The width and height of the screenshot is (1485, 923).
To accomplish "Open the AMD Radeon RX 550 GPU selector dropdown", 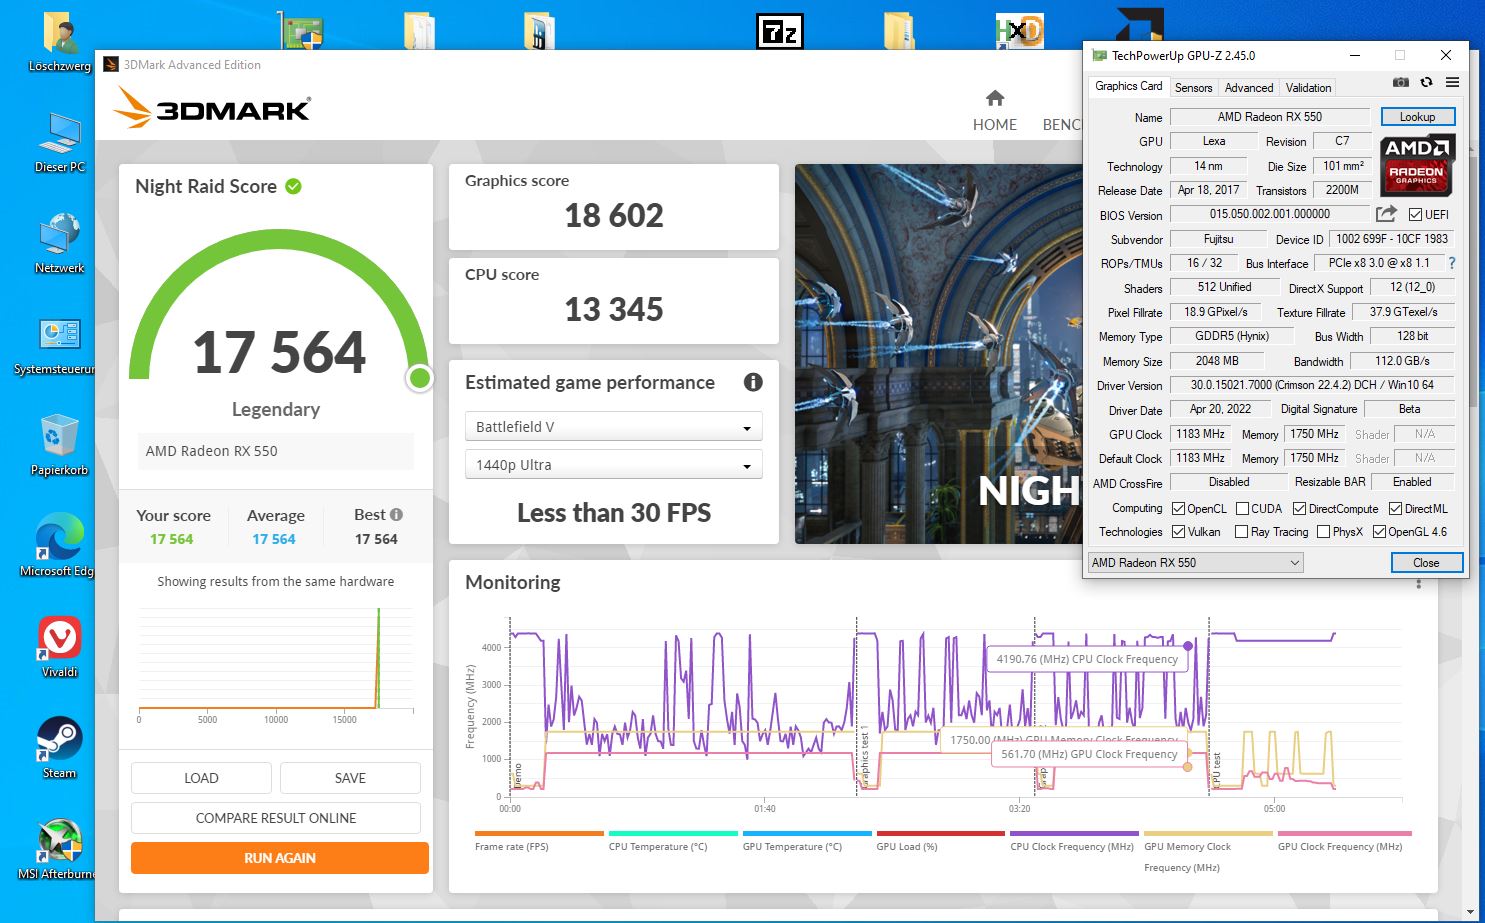I will point(1196,562).
